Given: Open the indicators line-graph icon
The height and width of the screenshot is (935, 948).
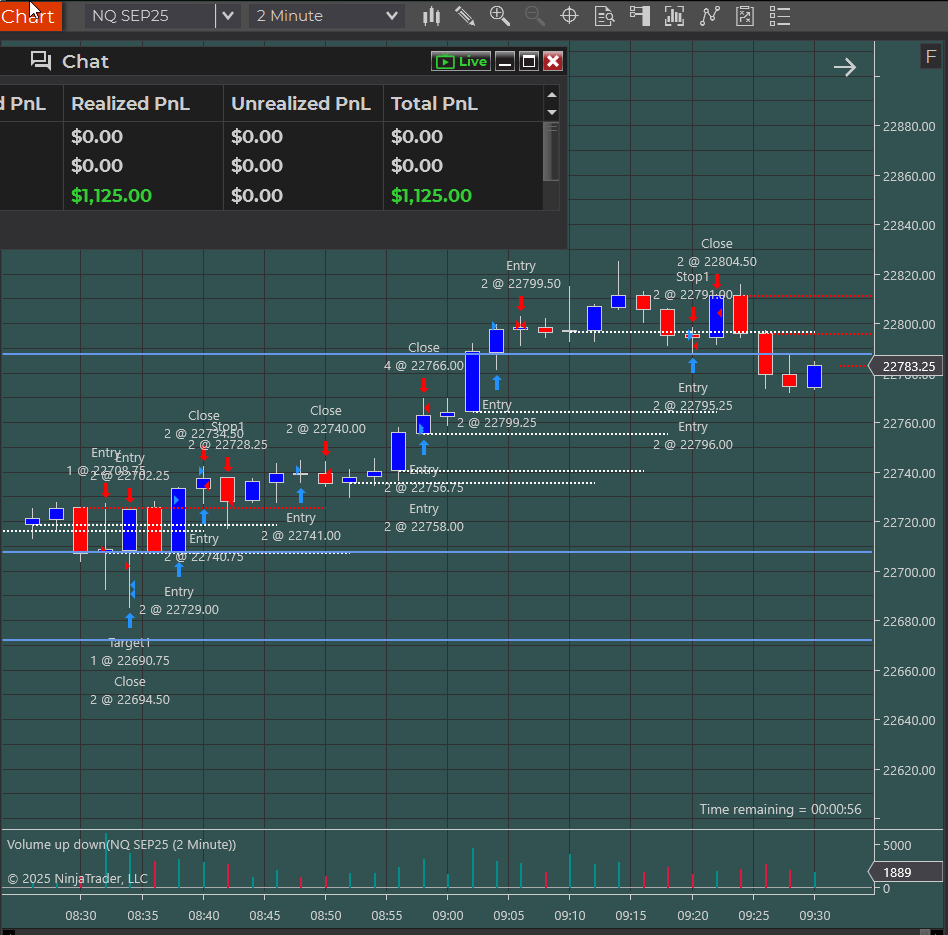Looking at the screenshot, I should click(x=709, y=16).
